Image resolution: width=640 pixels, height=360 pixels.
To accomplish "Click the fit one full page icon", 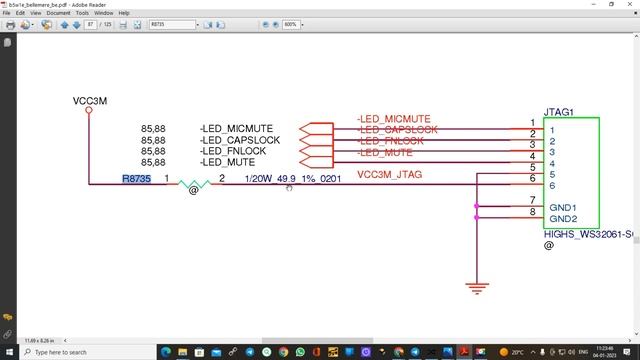I will [x=137, y=25].
